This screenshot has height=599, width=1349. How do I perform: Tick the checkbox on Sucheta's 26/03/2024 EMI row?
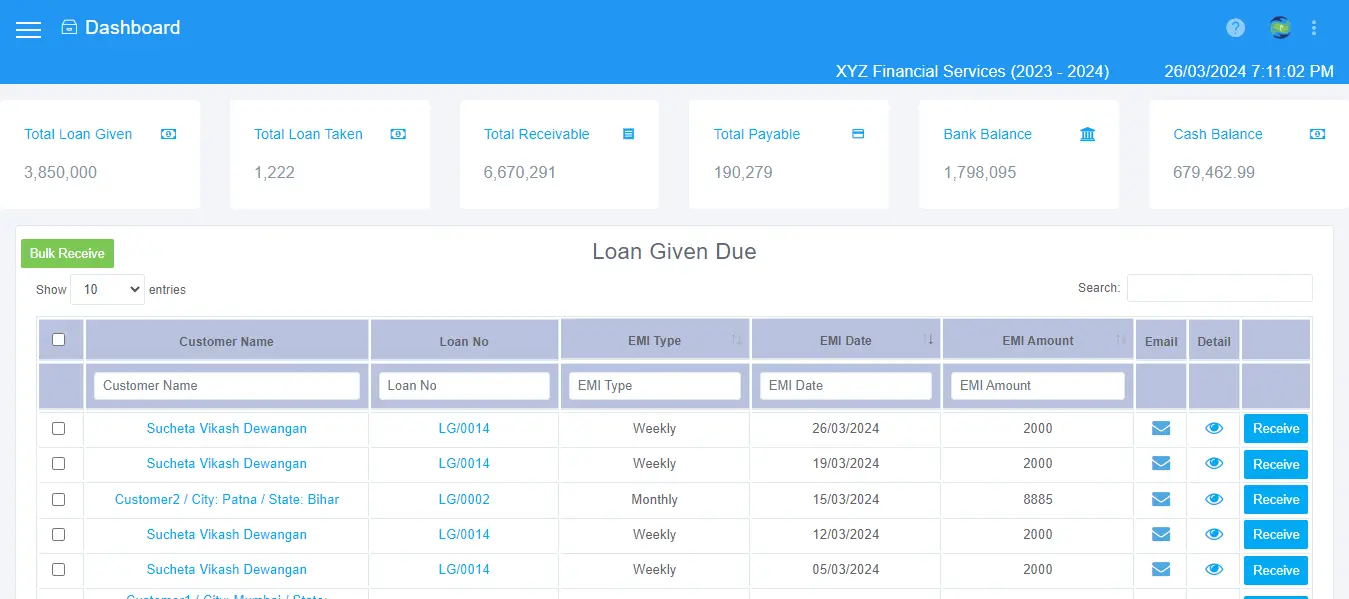pyautogui.click(x=59, y=428)
